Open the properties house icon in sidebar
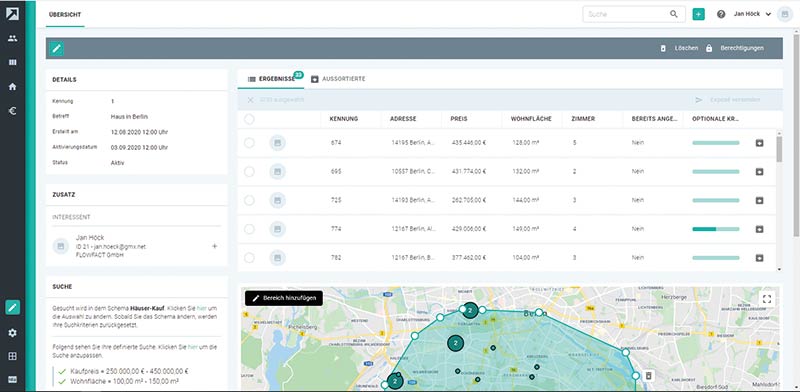This screenshot has height=392, width=800. click(x=13, y=86)
